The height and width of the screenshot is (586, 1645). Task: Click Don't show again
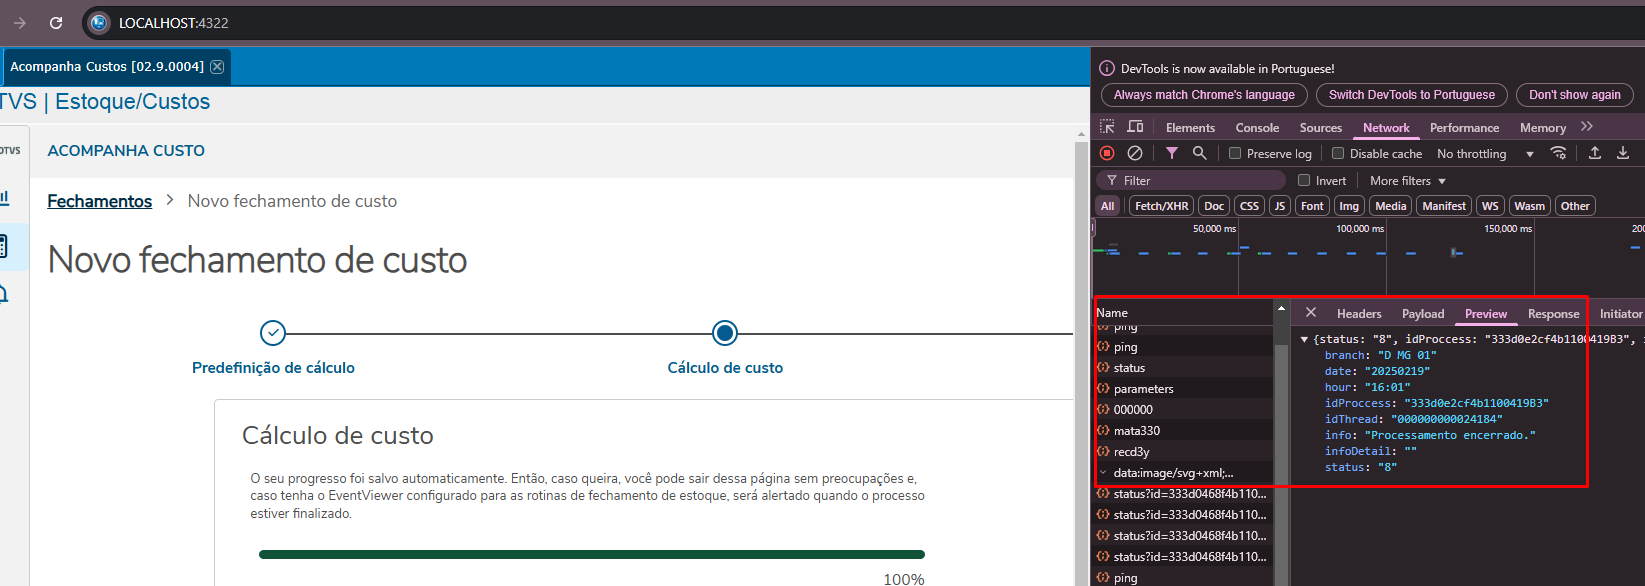pyautogui.click(x=1575, y=95)
